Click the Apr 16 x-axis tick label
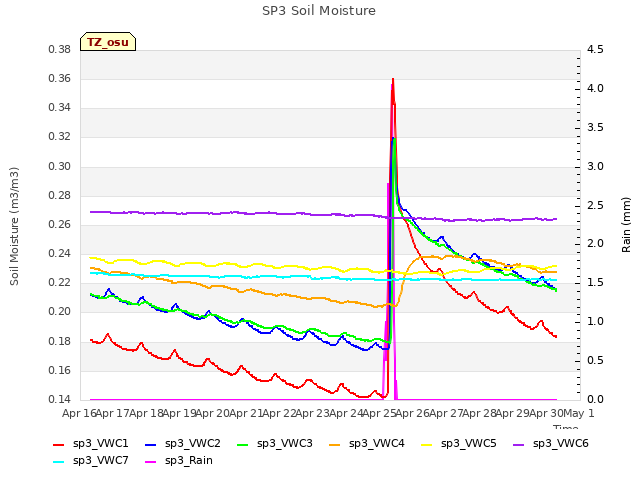The width and height of the screenshot is (640, 480). (x=79, y=413)
